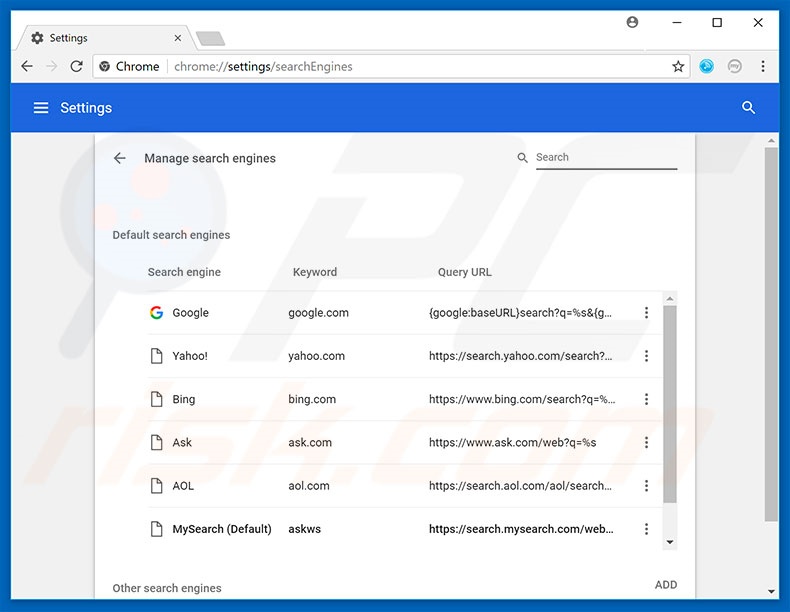
Task: Click the search icon in Settings header
Action: pyautogui.click(x=748, y=107)
